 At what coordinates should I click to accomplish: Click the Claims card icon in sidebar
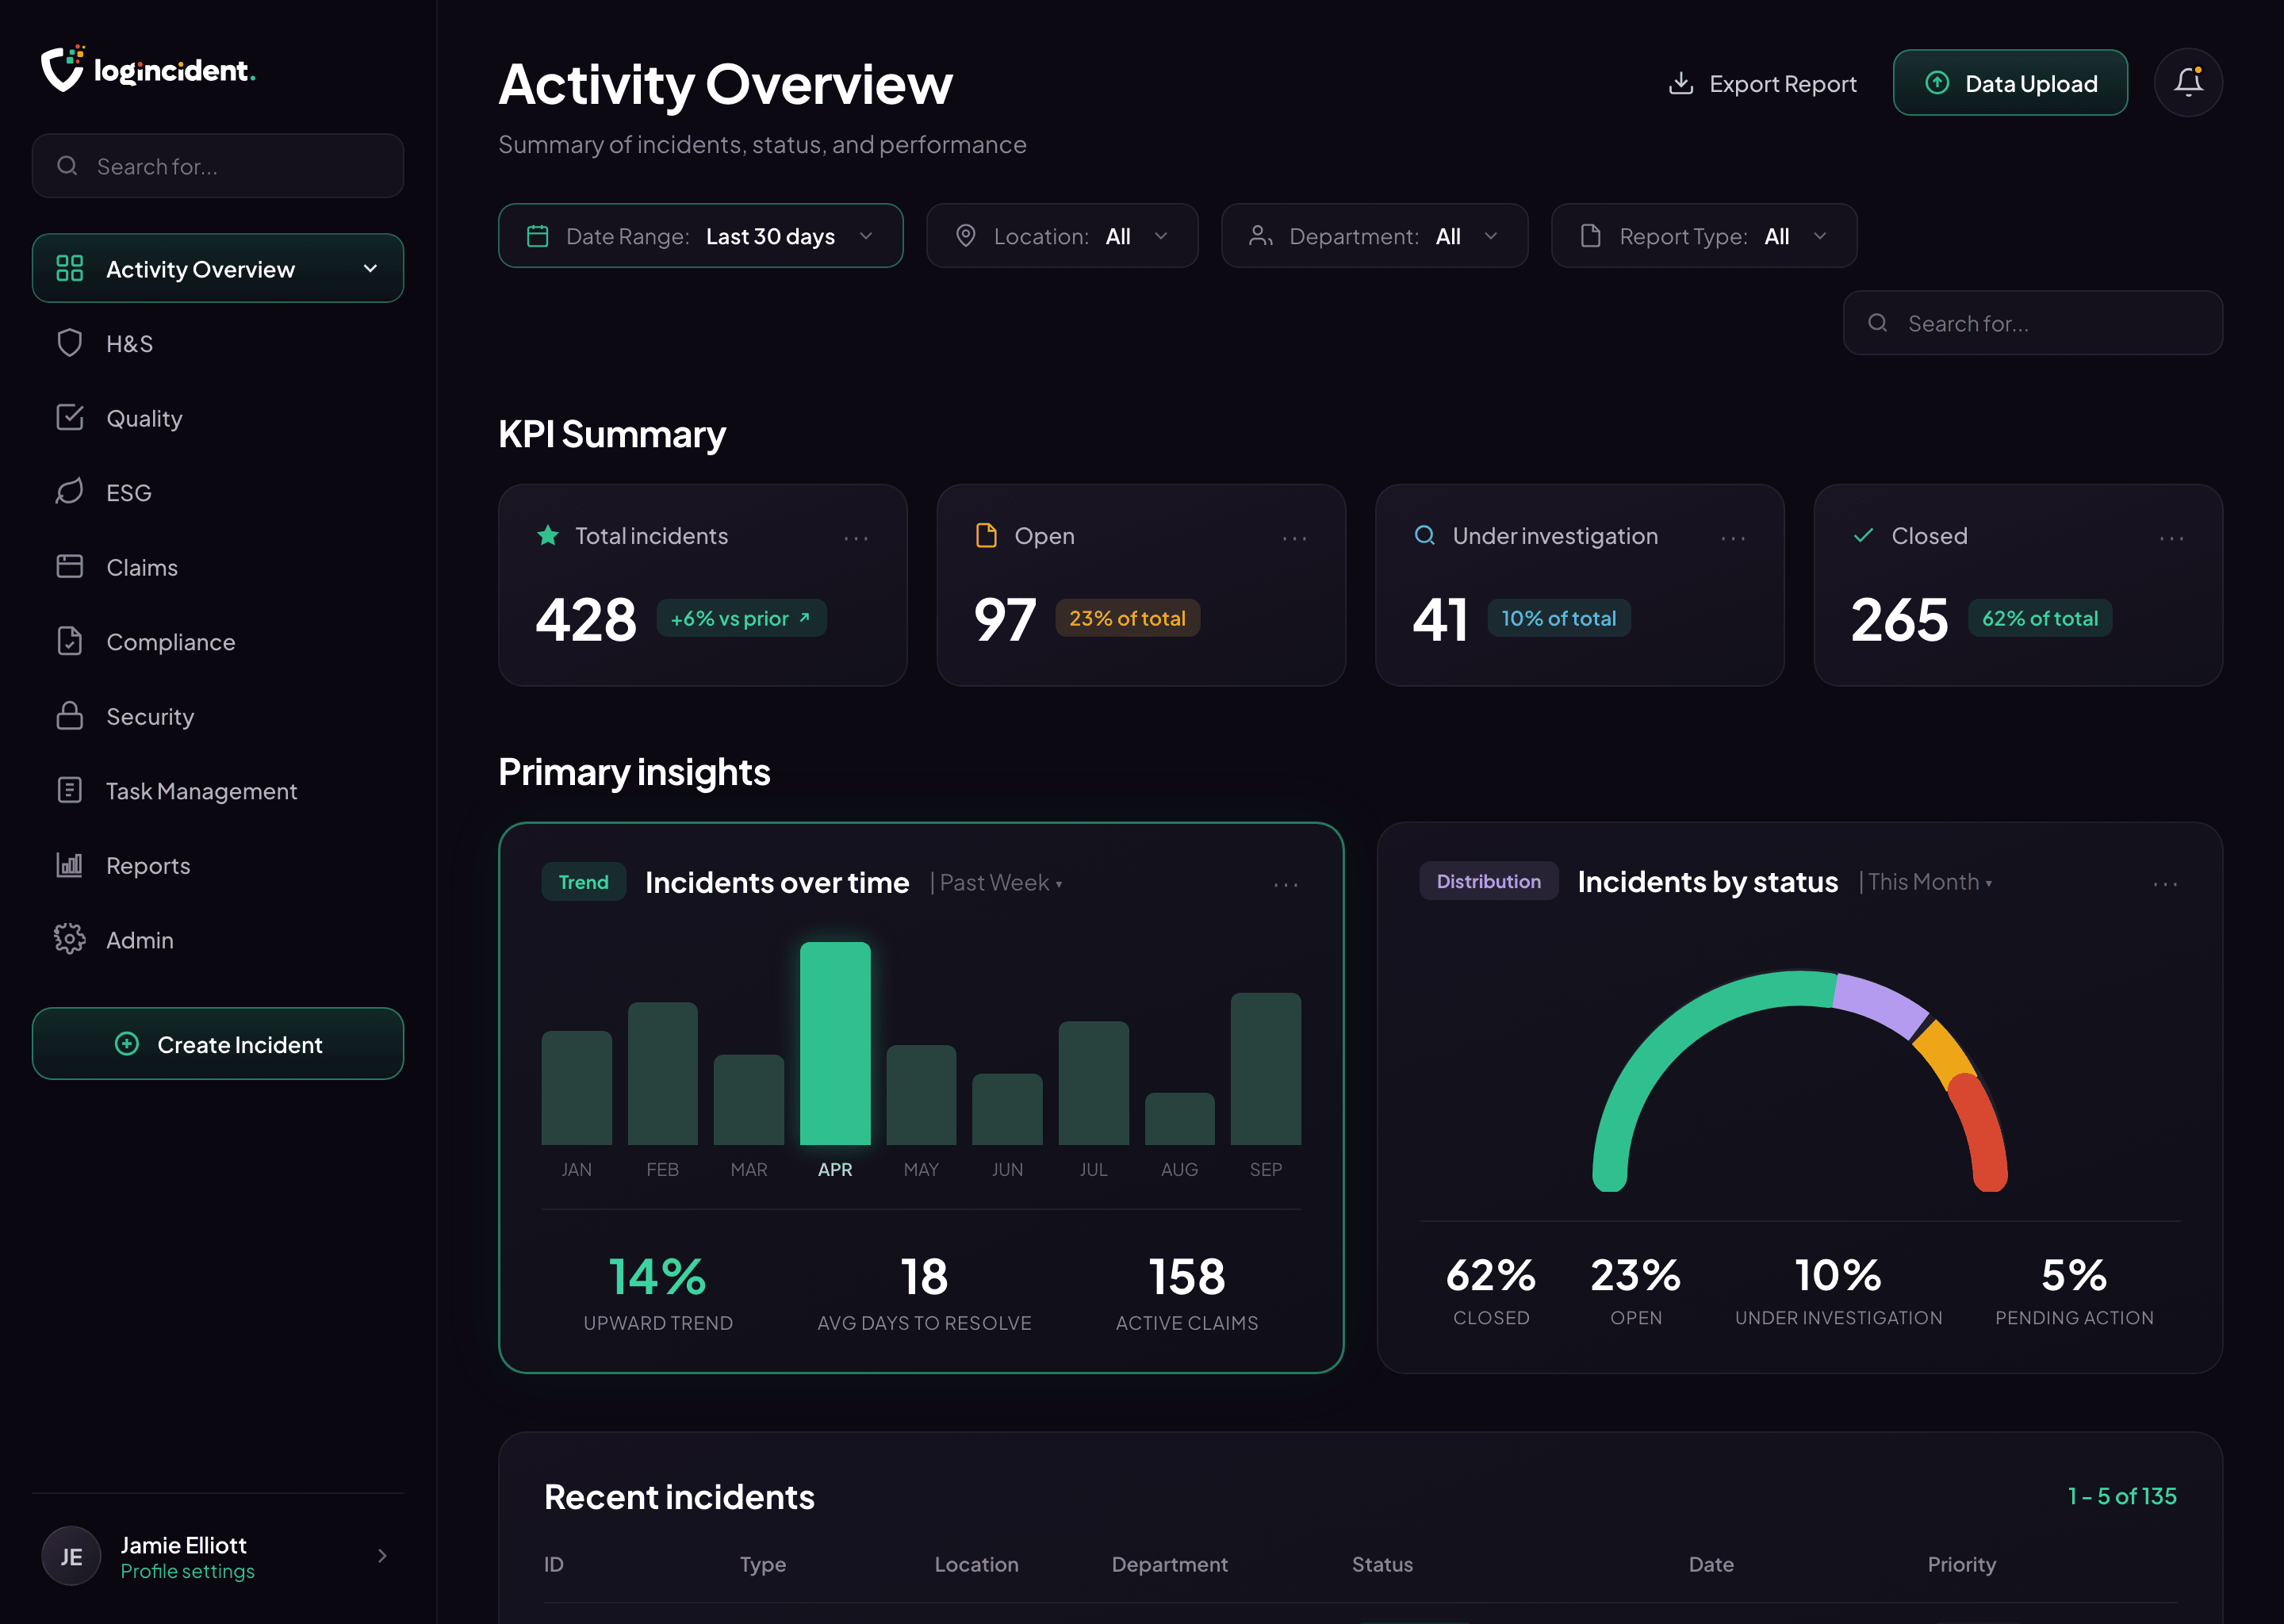[x=69, y=566]
